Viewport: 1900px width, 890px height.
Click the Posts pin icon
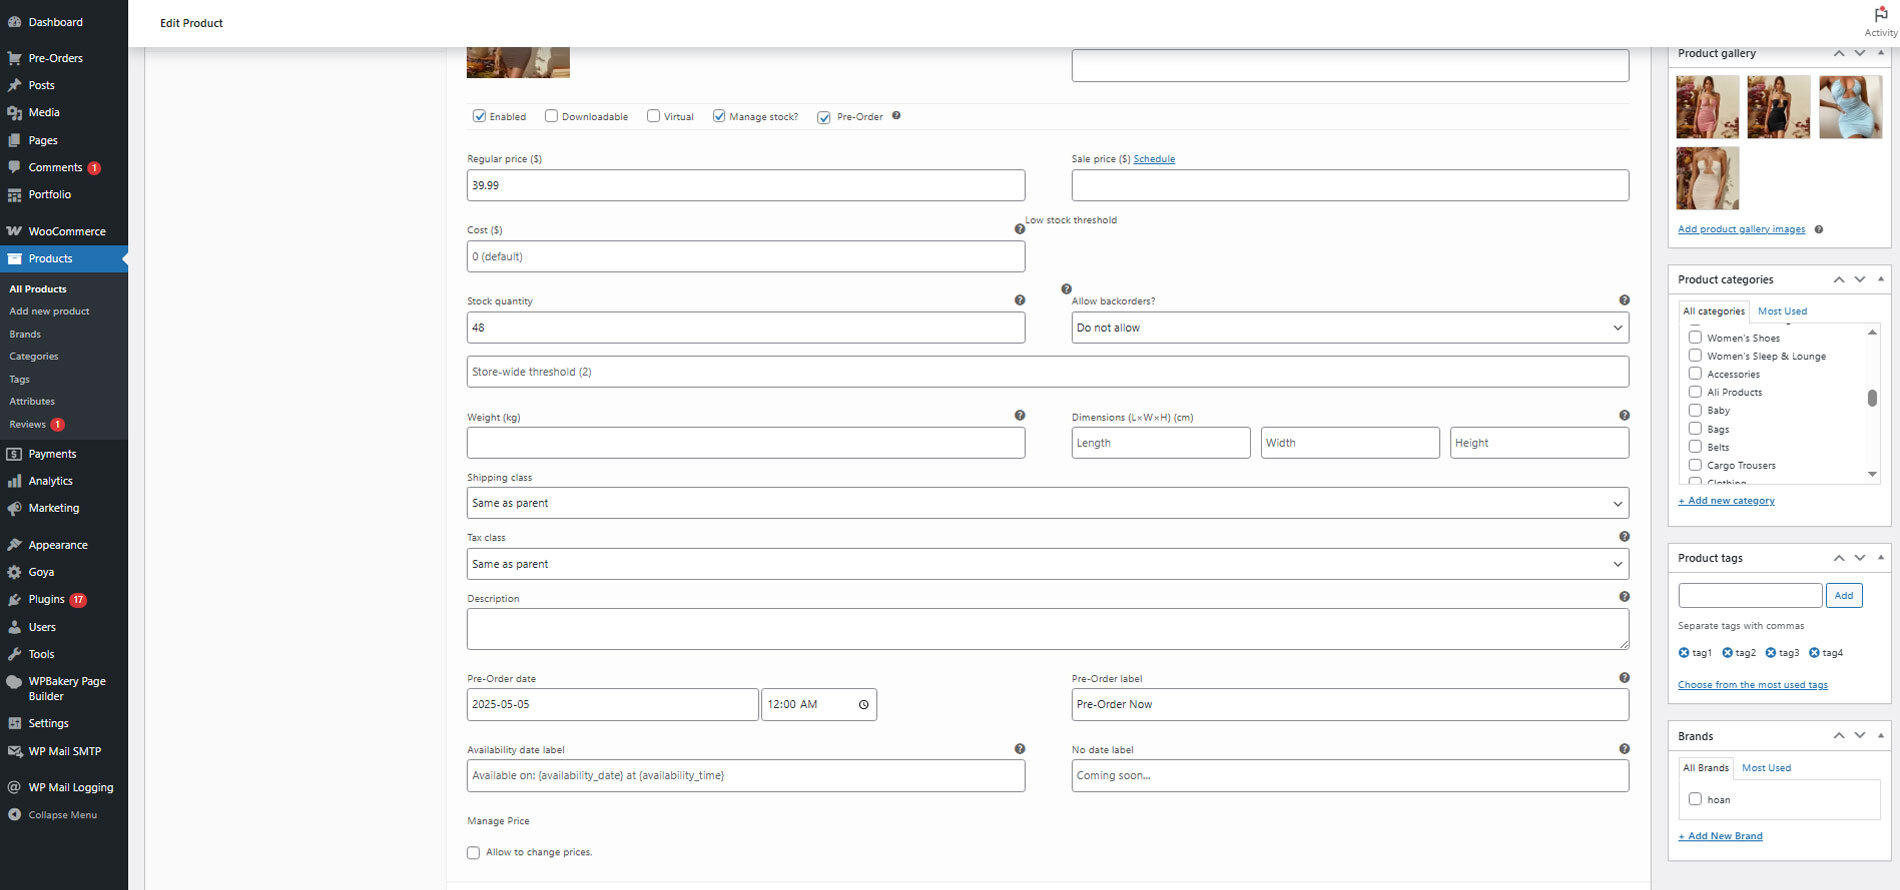14,85
